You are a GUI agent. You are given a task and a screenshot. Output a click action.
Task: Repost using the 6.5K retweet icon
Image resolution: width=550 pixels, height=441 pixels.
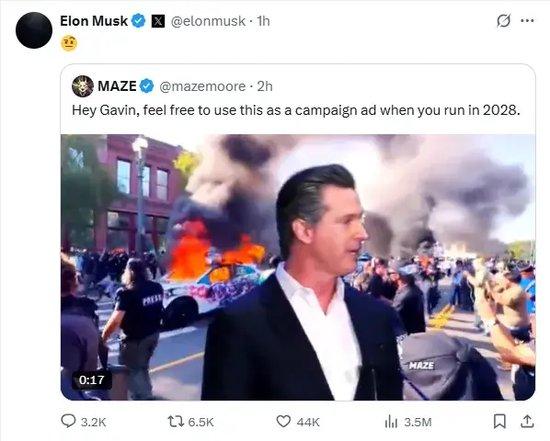click(176, 421)
